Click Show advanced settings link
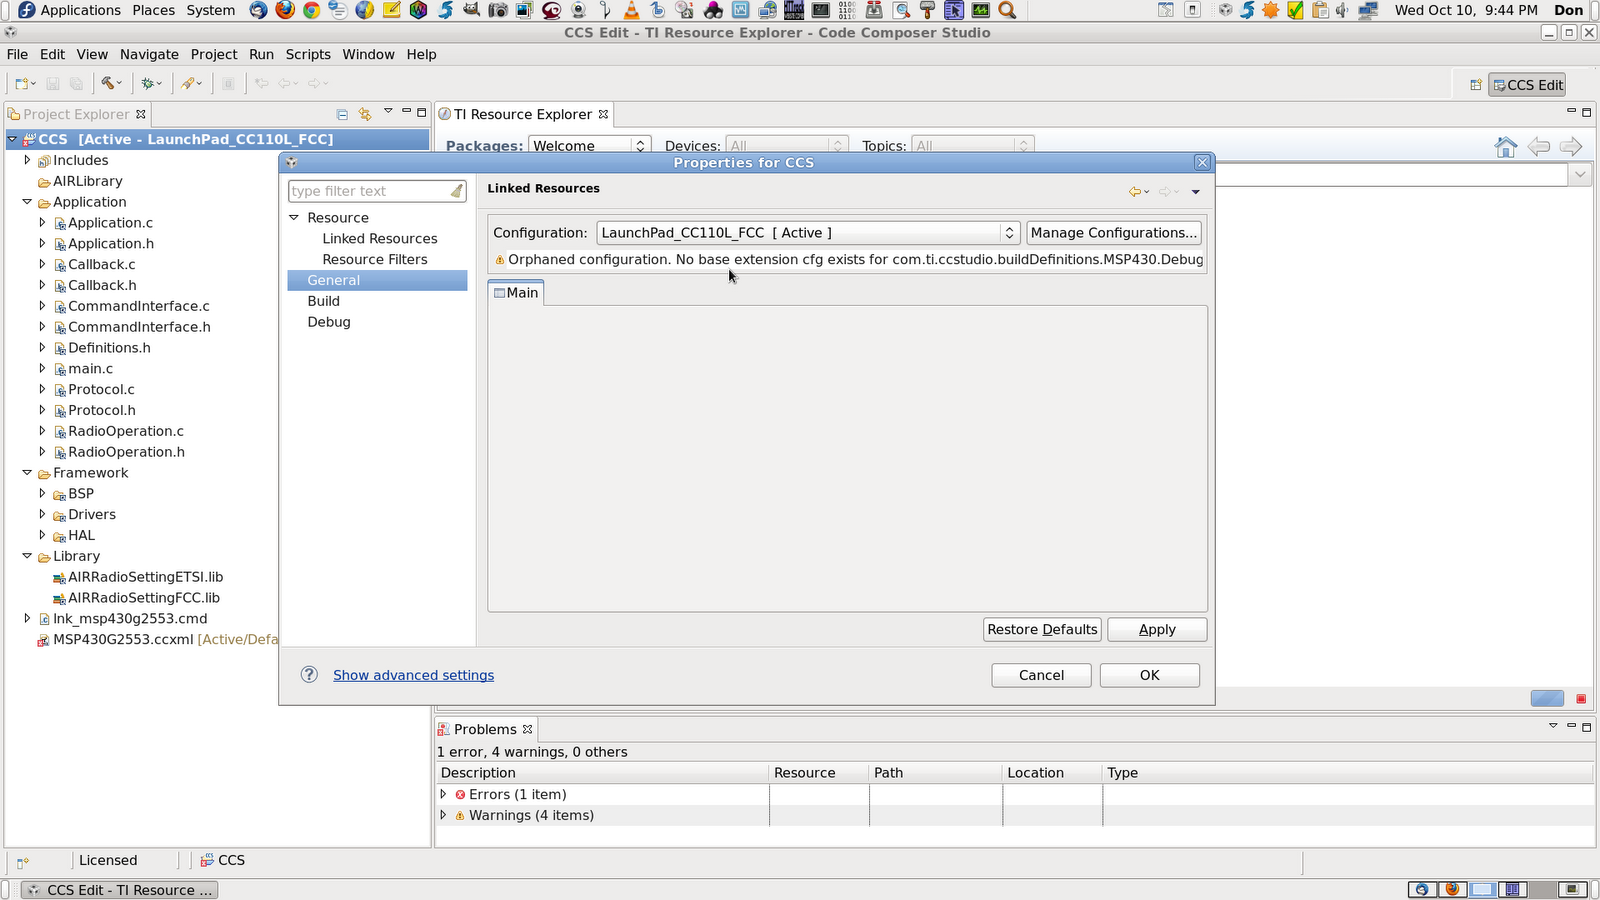1600x900 pixels. click(413, 675)
